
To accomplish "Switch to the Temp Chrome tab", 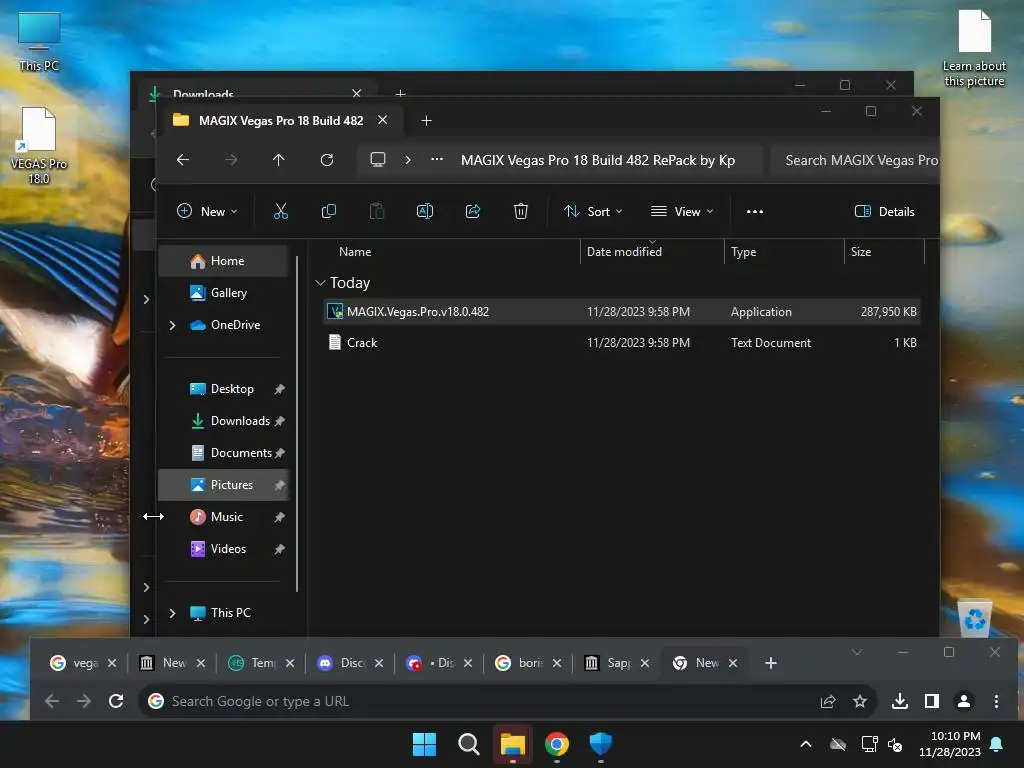I will (258, 663).
